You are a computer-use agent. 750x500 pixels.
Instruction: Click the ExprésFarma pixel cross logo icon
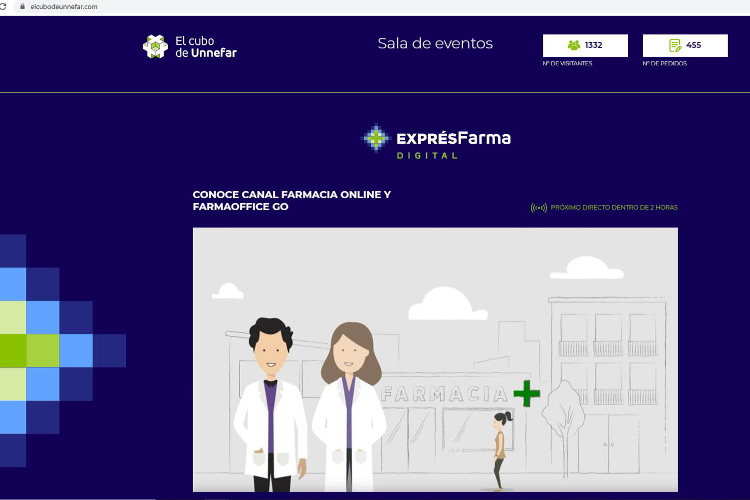tap(376, 138)
